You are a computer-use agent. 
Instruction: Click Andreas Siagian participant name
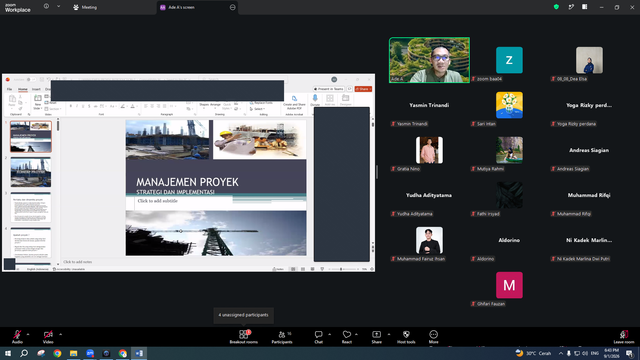tap(589, 150)
